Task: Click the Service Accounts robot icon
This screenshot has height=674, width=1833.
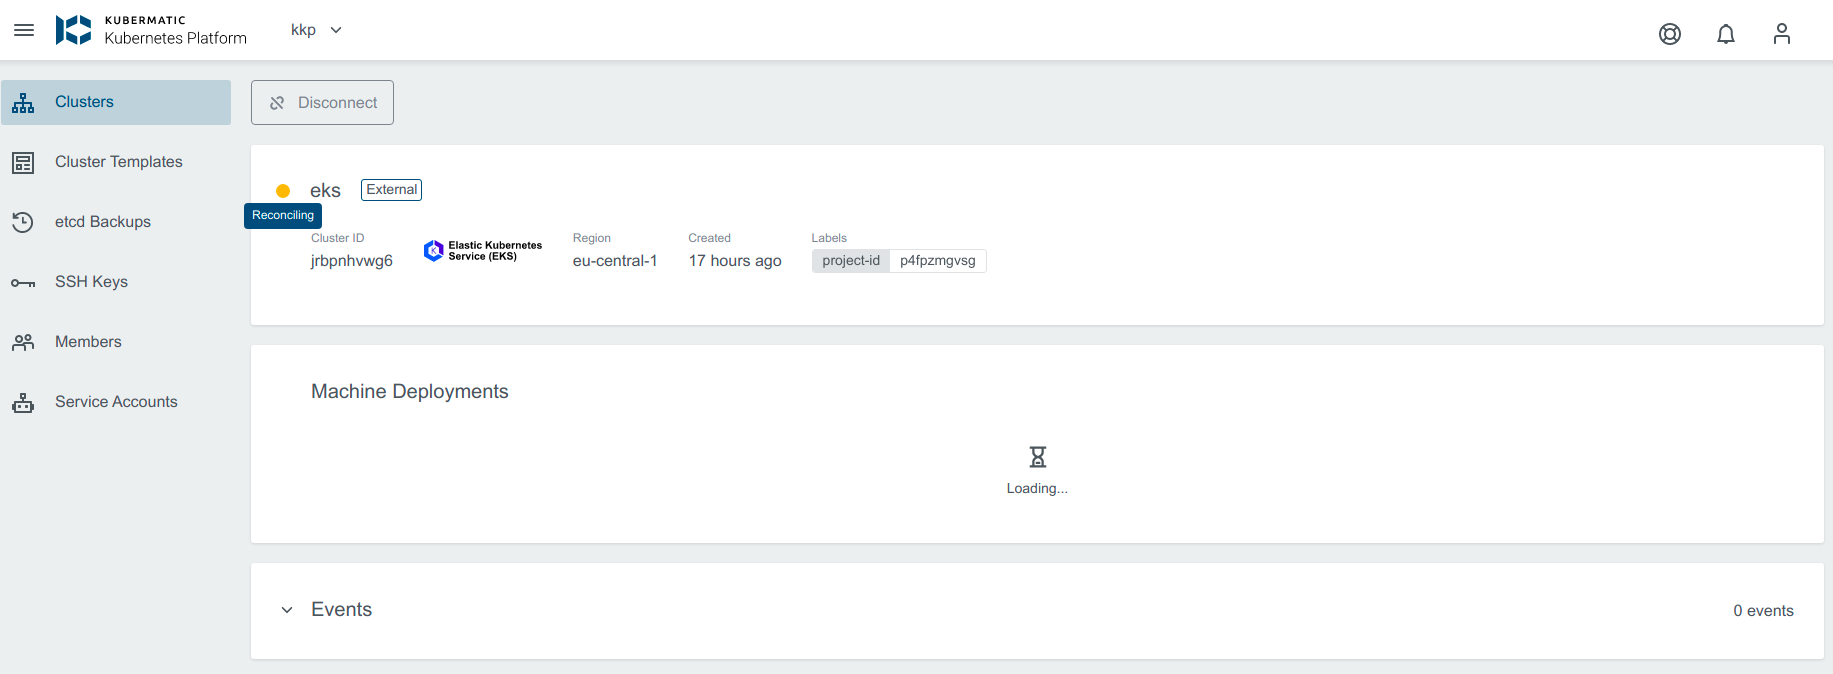Action: click(23, 403)
